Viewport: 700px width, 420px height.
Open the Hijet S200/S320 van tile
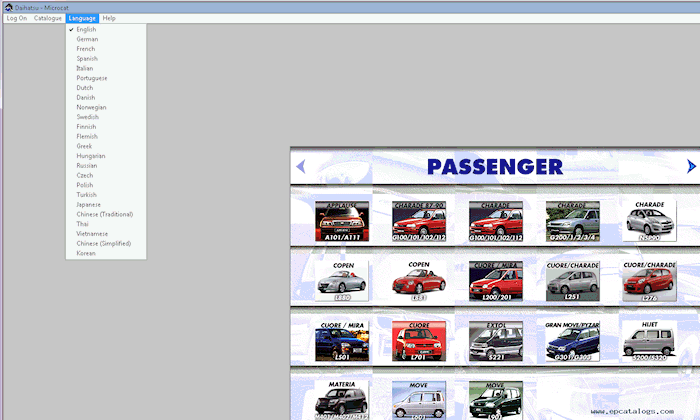point(649,341)
